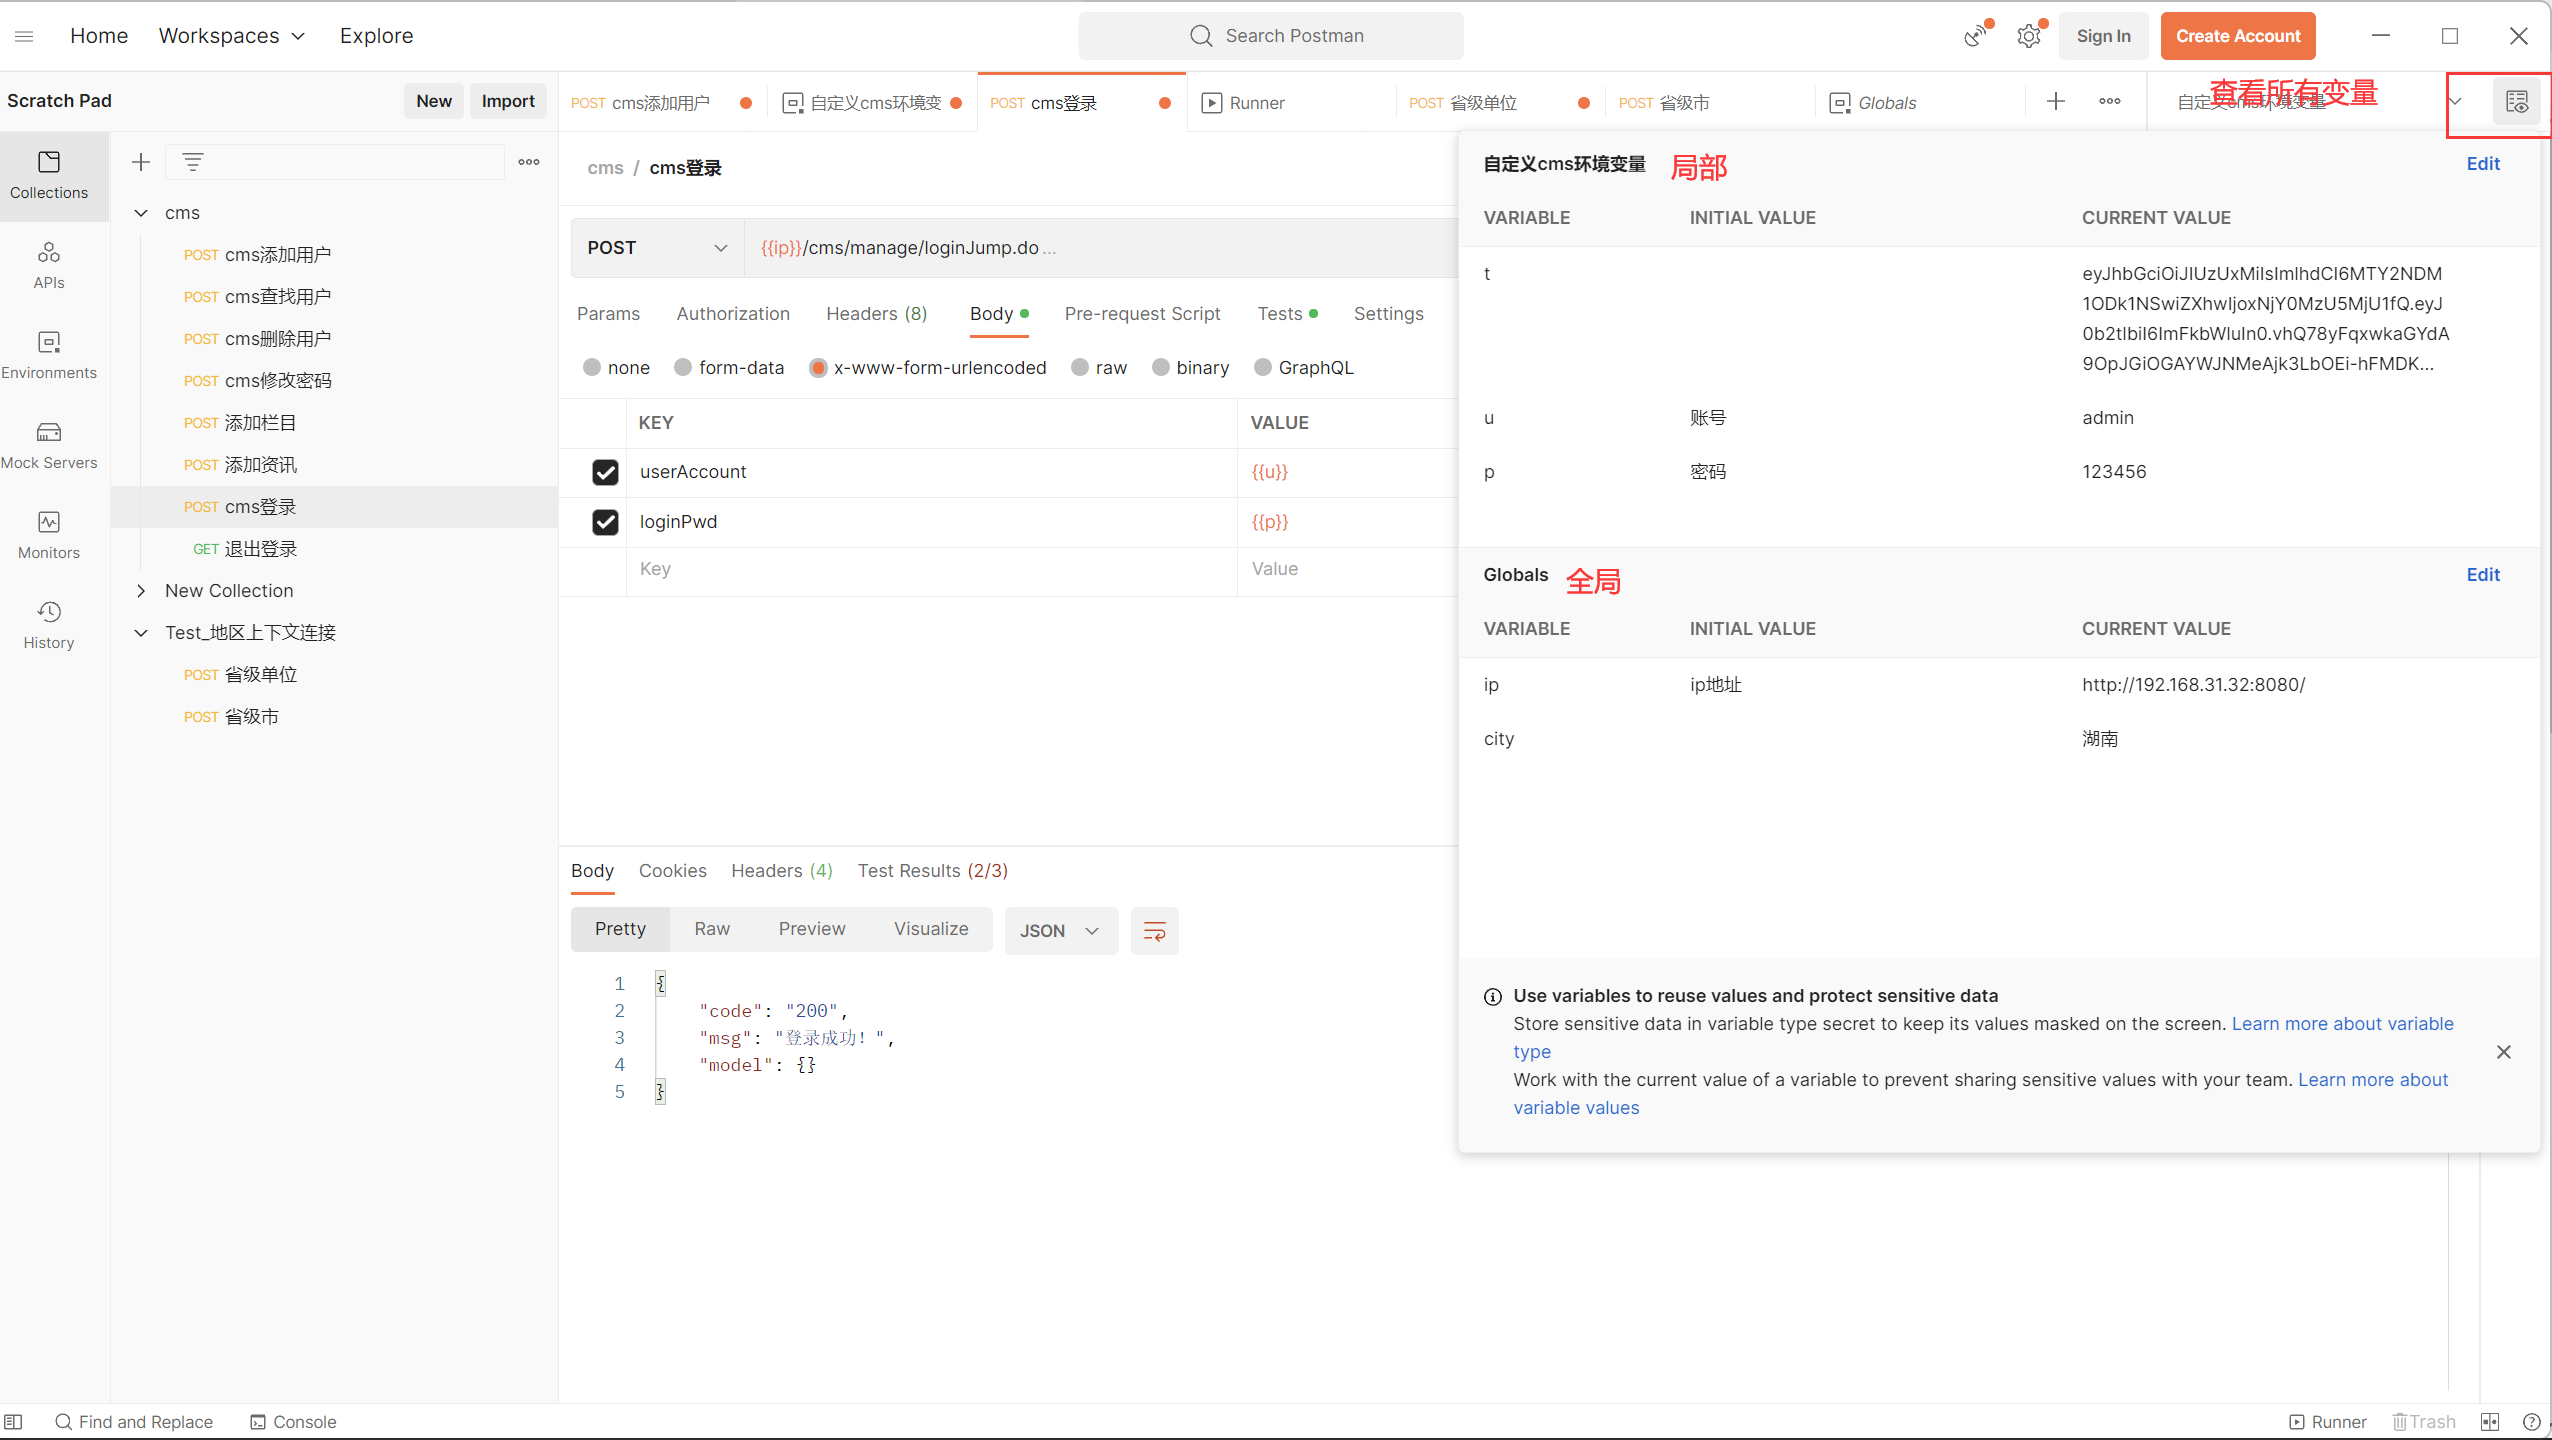Image resolution: width=2552 pixels, height=1440 pixels.
Task: Open the Test Results response tab
Action: coord(932,871)
